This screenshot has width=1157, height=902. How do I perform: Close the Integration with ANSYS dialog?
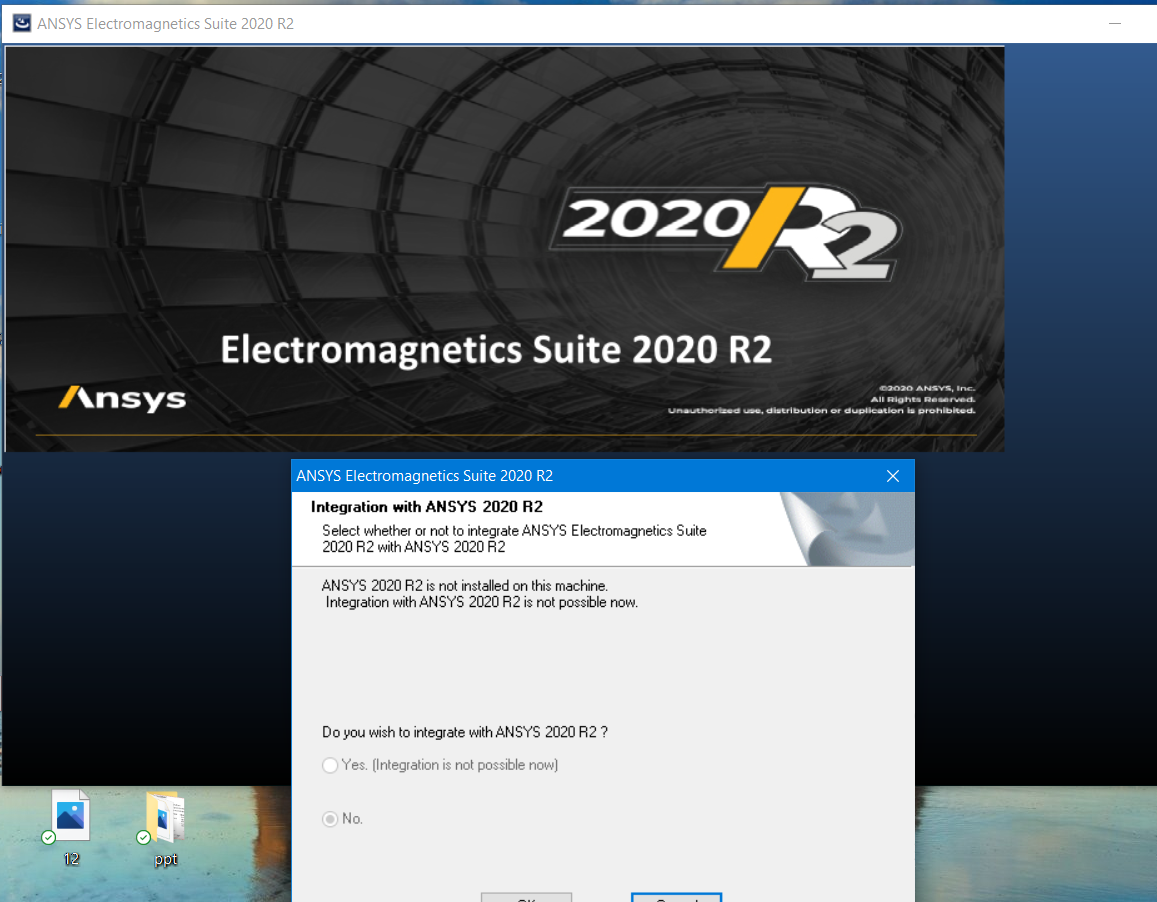point(893,476)
